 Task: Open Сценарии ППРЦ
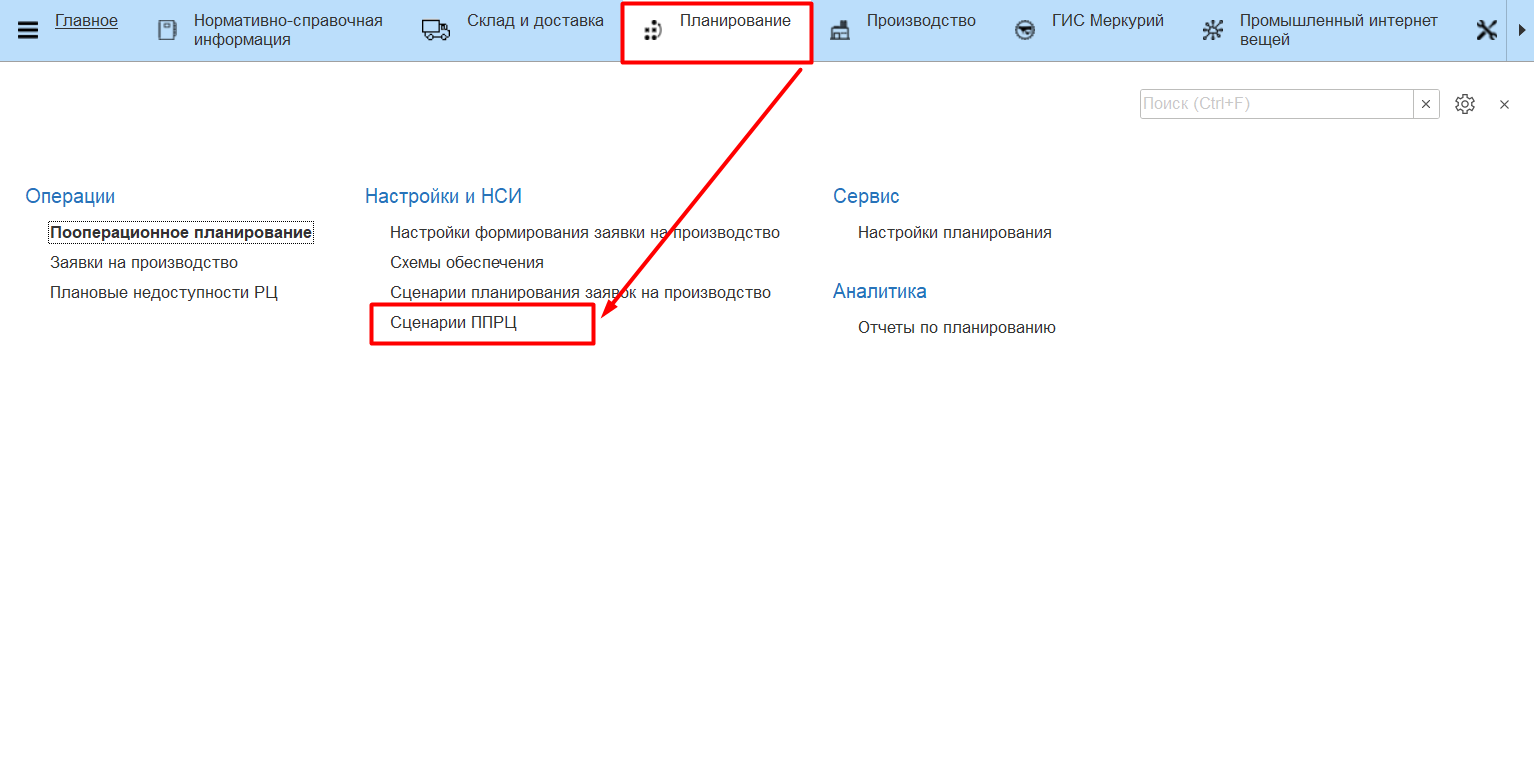click(x=453, y=323)
